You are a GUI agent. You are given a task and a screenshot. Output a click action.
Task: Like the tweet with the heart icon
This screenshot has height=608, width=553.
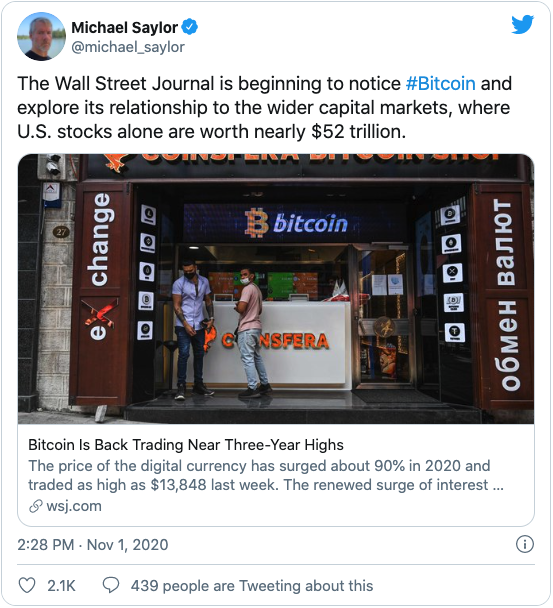click(27, 585)
